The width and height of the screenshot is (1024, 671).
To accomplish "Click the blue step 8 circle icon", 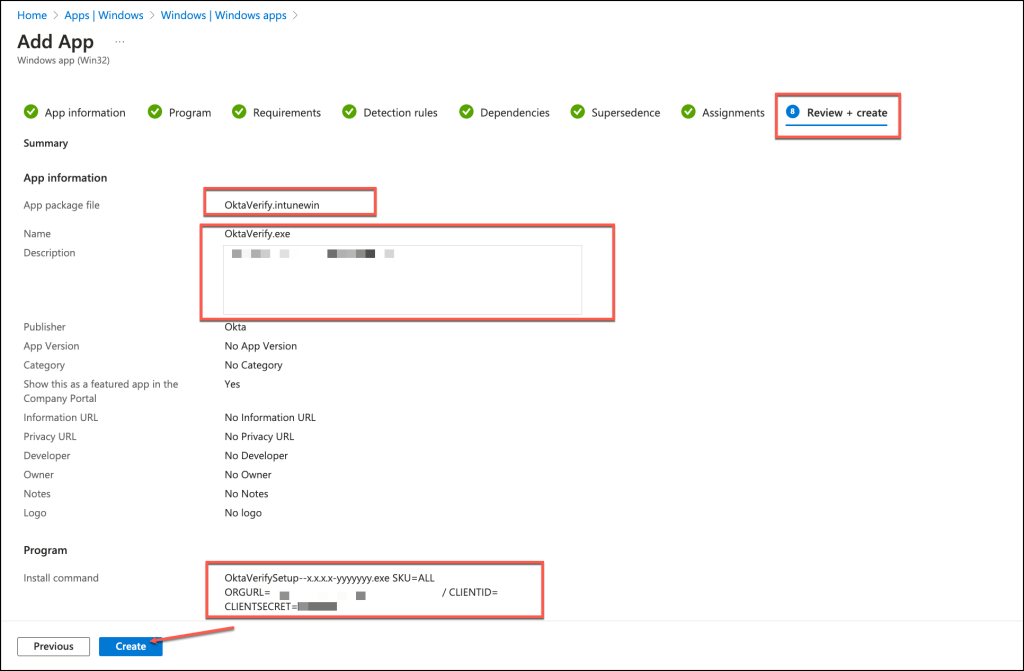I will click(793, 112).
